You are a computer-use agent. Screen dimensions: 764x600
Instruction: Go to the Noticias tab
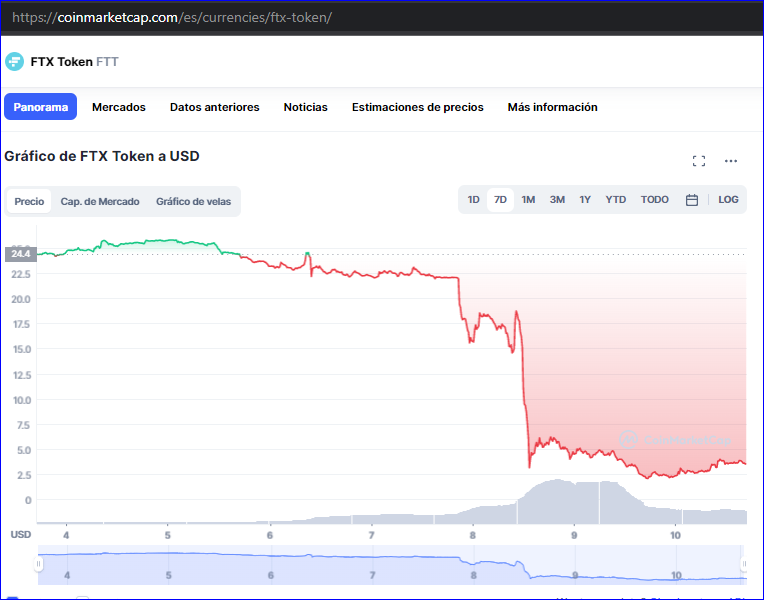[306, 107]
